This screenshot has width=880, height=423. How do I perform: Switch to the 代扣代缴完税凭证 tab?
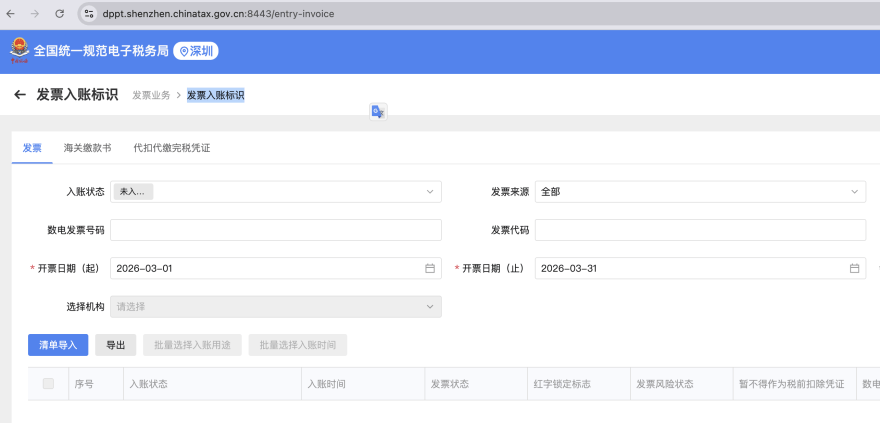172,148
